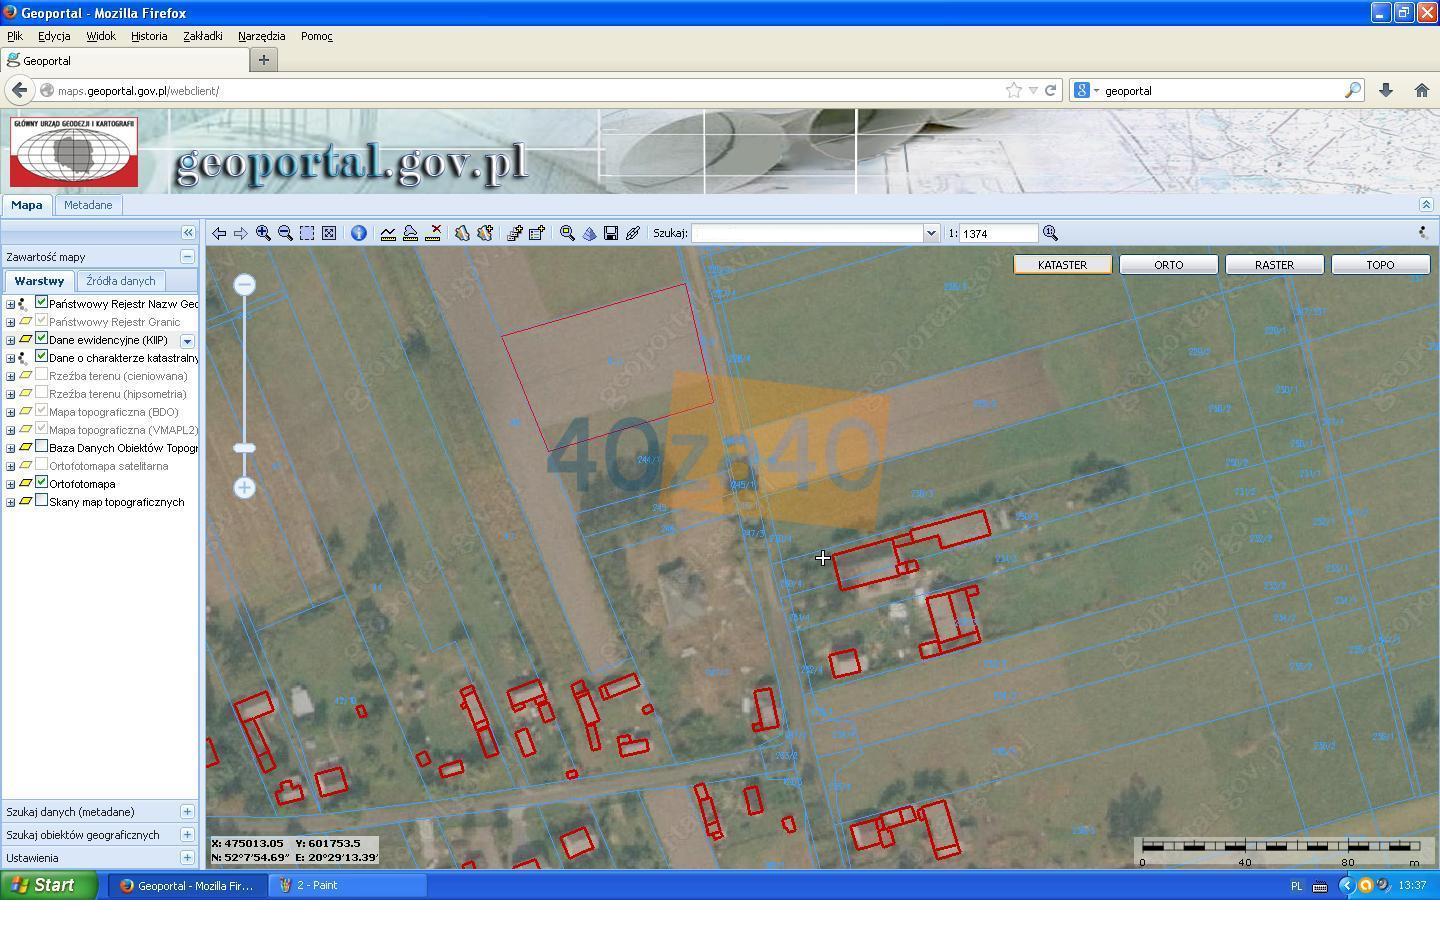Switch to ORTO map view
Screen dimensions: 1440x930
[x=1169, y=265]
